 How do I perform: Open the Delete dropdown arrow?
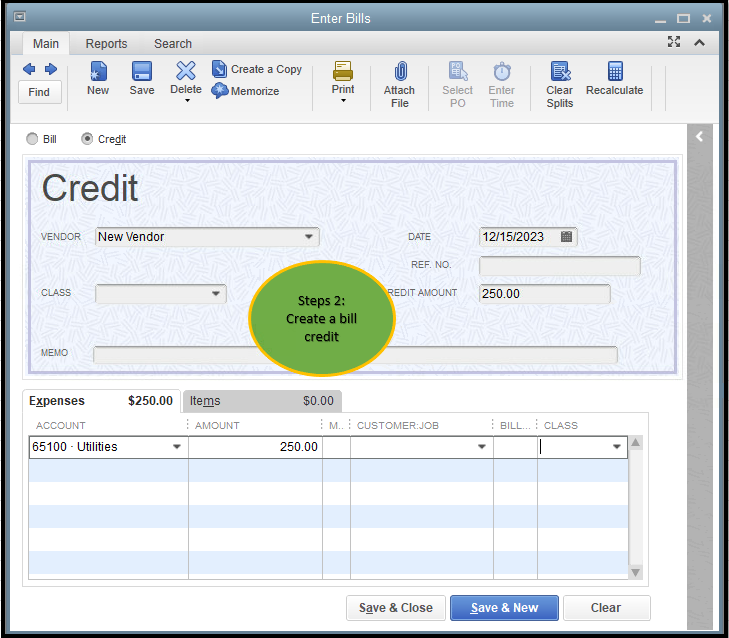(187, 100)
